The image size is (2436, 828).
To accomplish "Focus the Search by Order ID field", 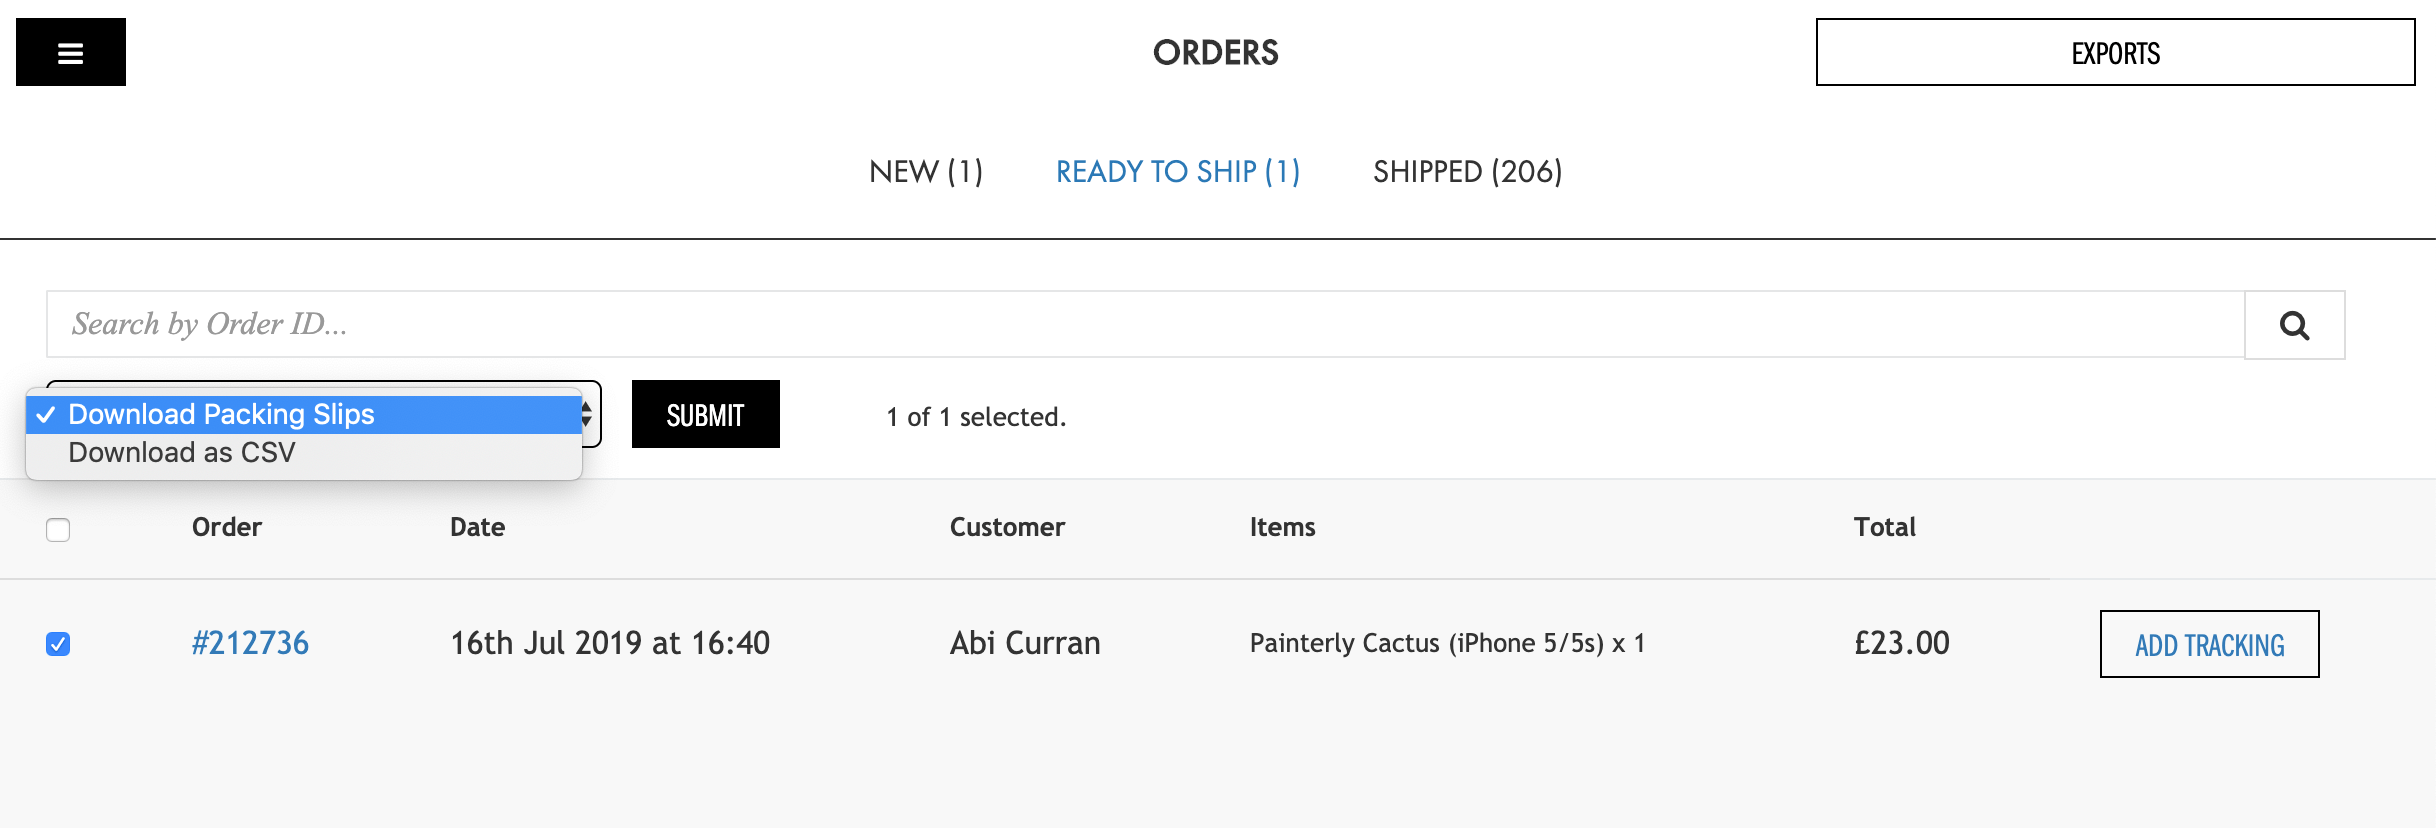I will pyautogui.click(x=1145, y=324).
